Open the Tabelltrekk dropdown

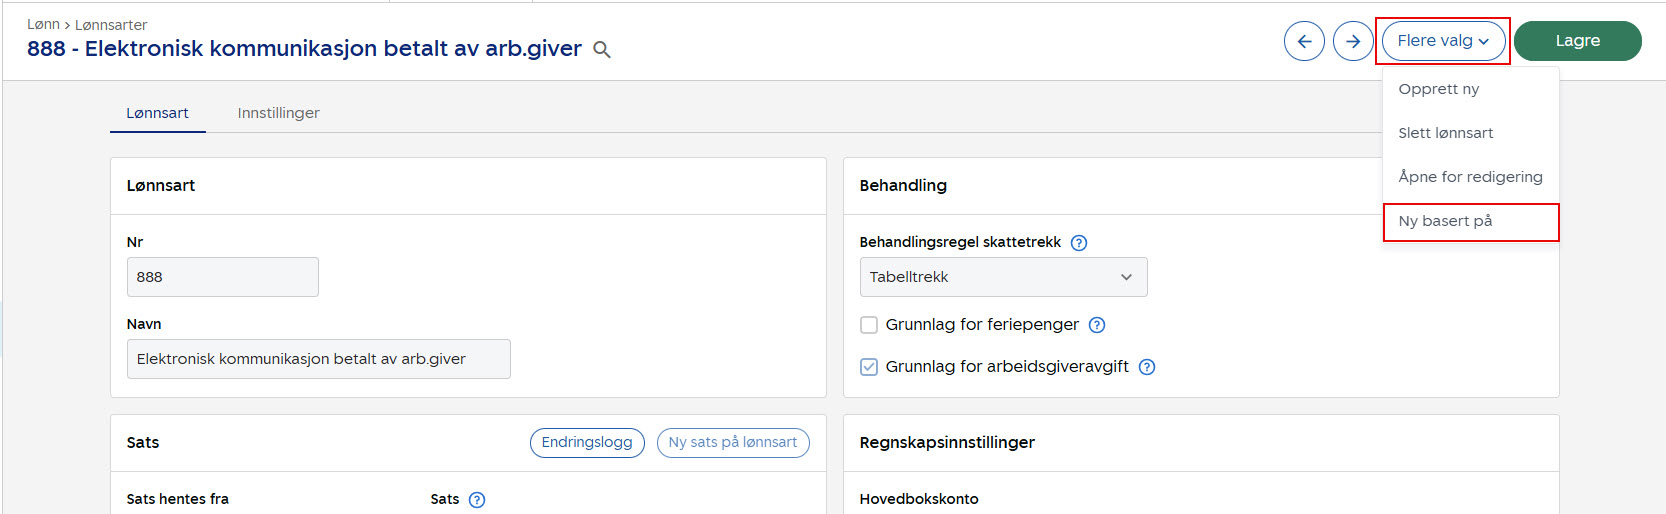coord(1003,277)
